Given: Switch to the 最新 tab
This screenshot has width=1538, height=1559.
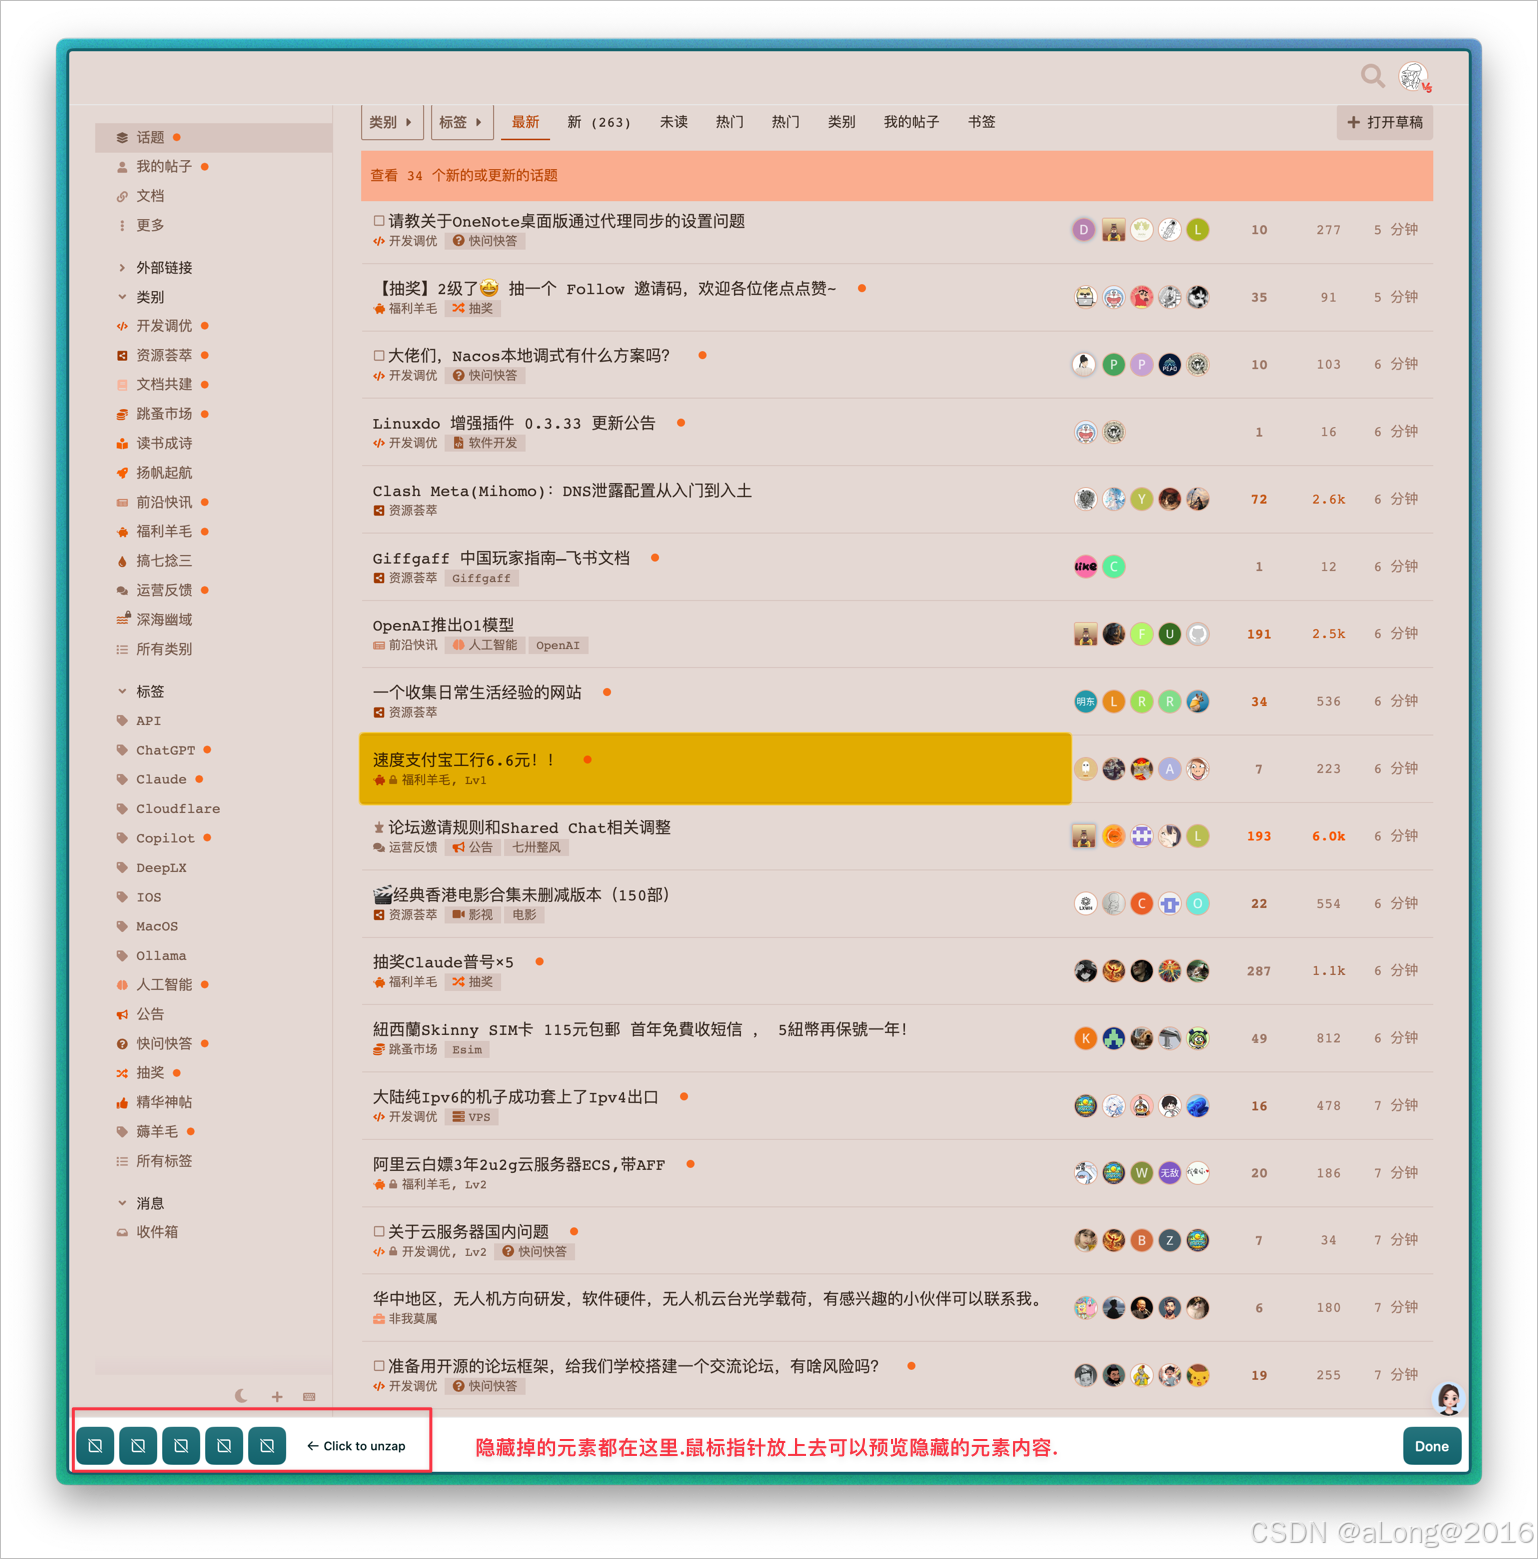Looking at the screenshot, I should 525,122.
